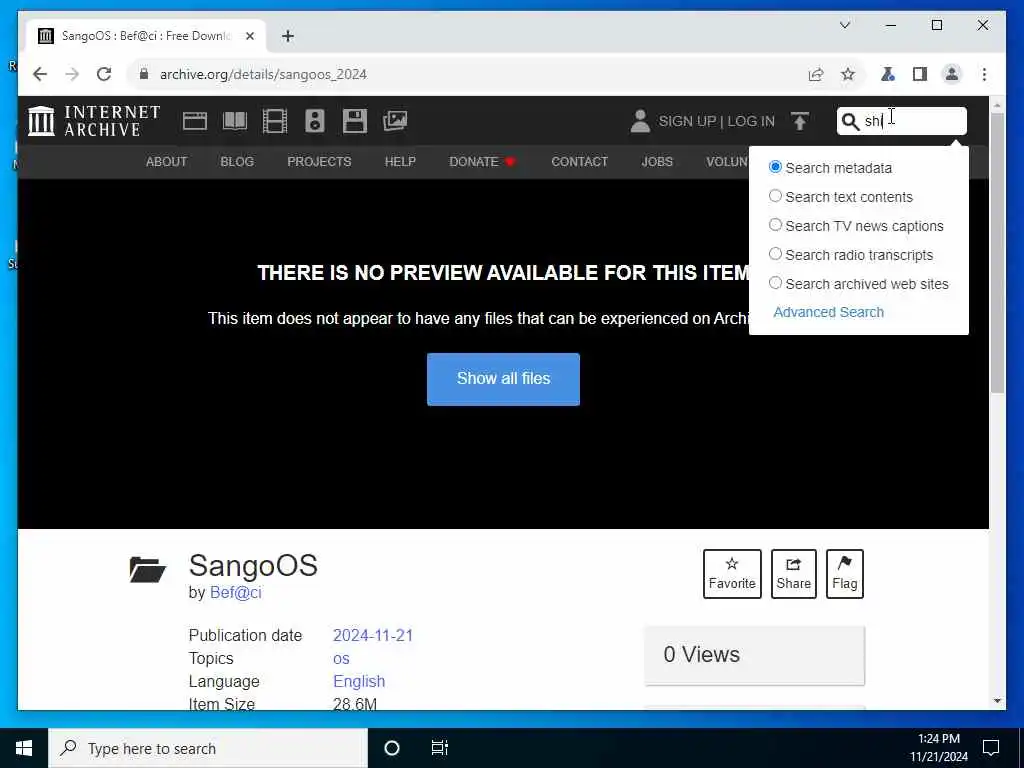Click the LOG IN link

pos(751,121)
